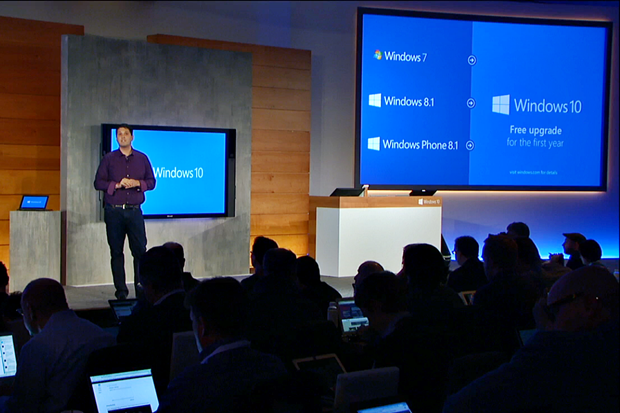Click the Windows 7 flag logo on the slide
The width and height of the screenshot is (620, 413).
click(x=378, y=55)
